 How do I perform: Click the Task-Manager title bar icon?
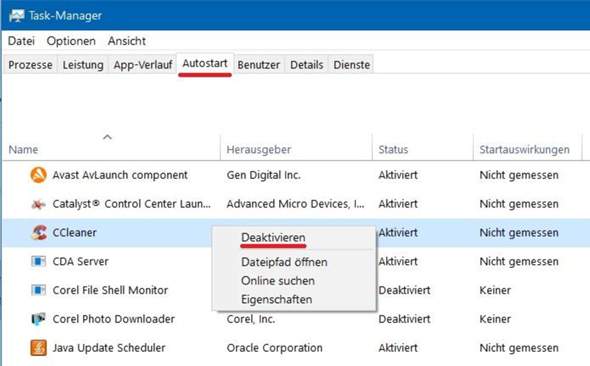point(17,15)
